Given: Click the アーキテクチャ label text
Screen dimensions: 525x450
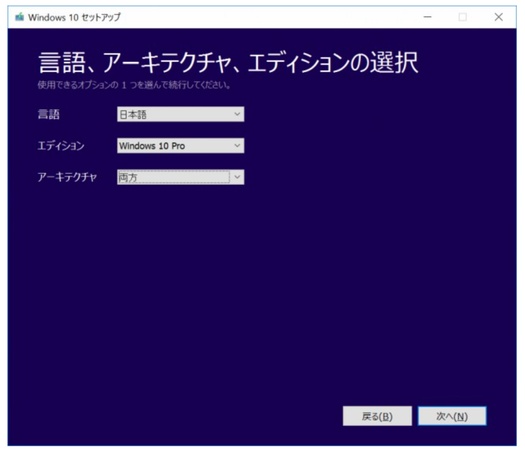Looking at the screenshot, I should (67, 177).
